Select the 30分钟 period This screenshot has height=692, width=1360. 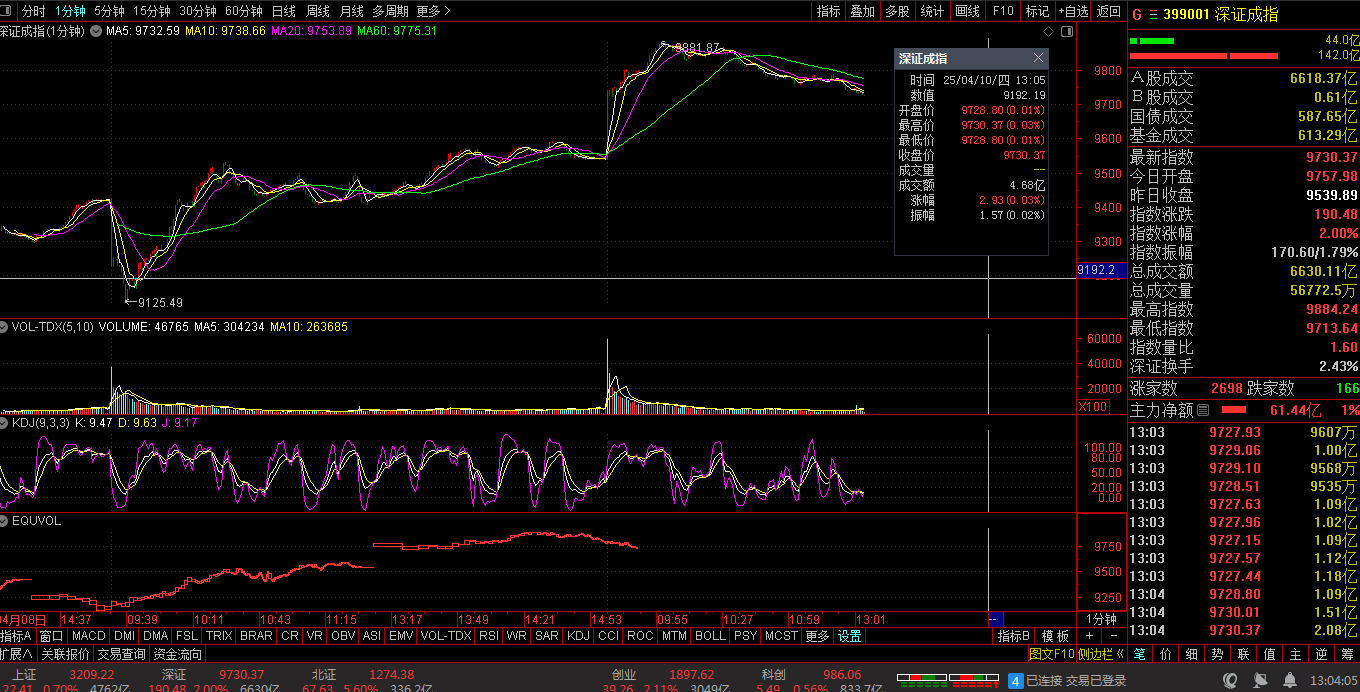198,11
